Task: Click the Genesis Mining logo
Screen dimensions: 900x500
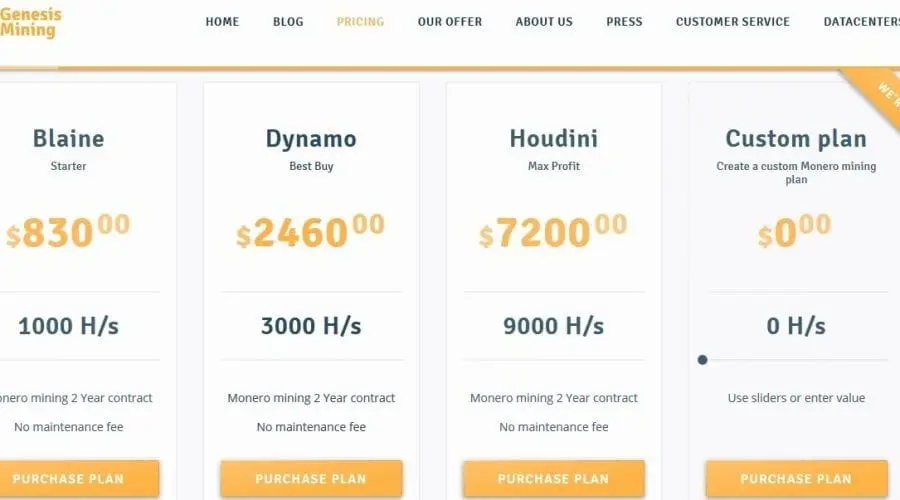Action: pos(30,22)
